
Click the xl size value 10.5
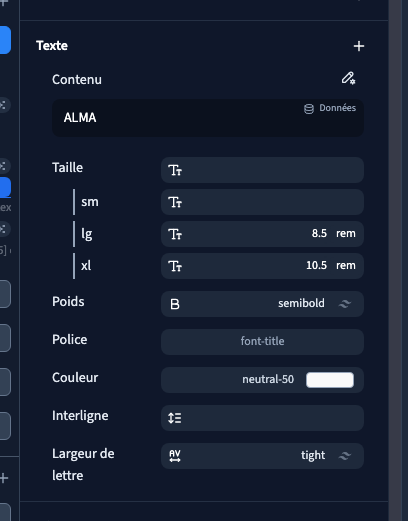(316, 265)
